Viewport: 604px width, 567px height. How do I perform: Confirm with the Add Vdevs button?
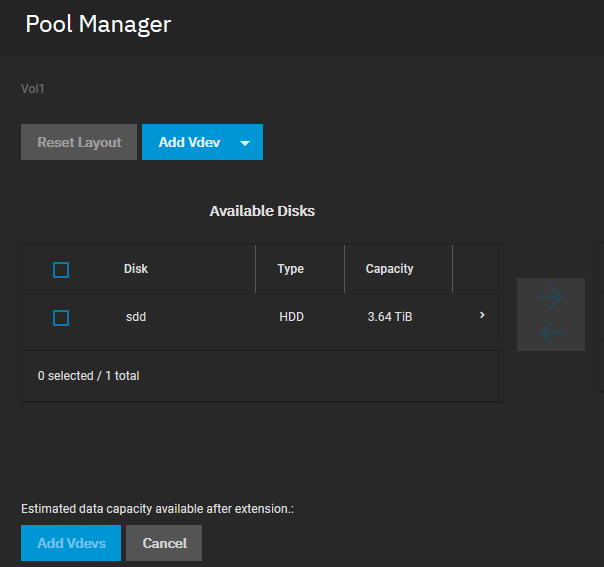(71, 543)
